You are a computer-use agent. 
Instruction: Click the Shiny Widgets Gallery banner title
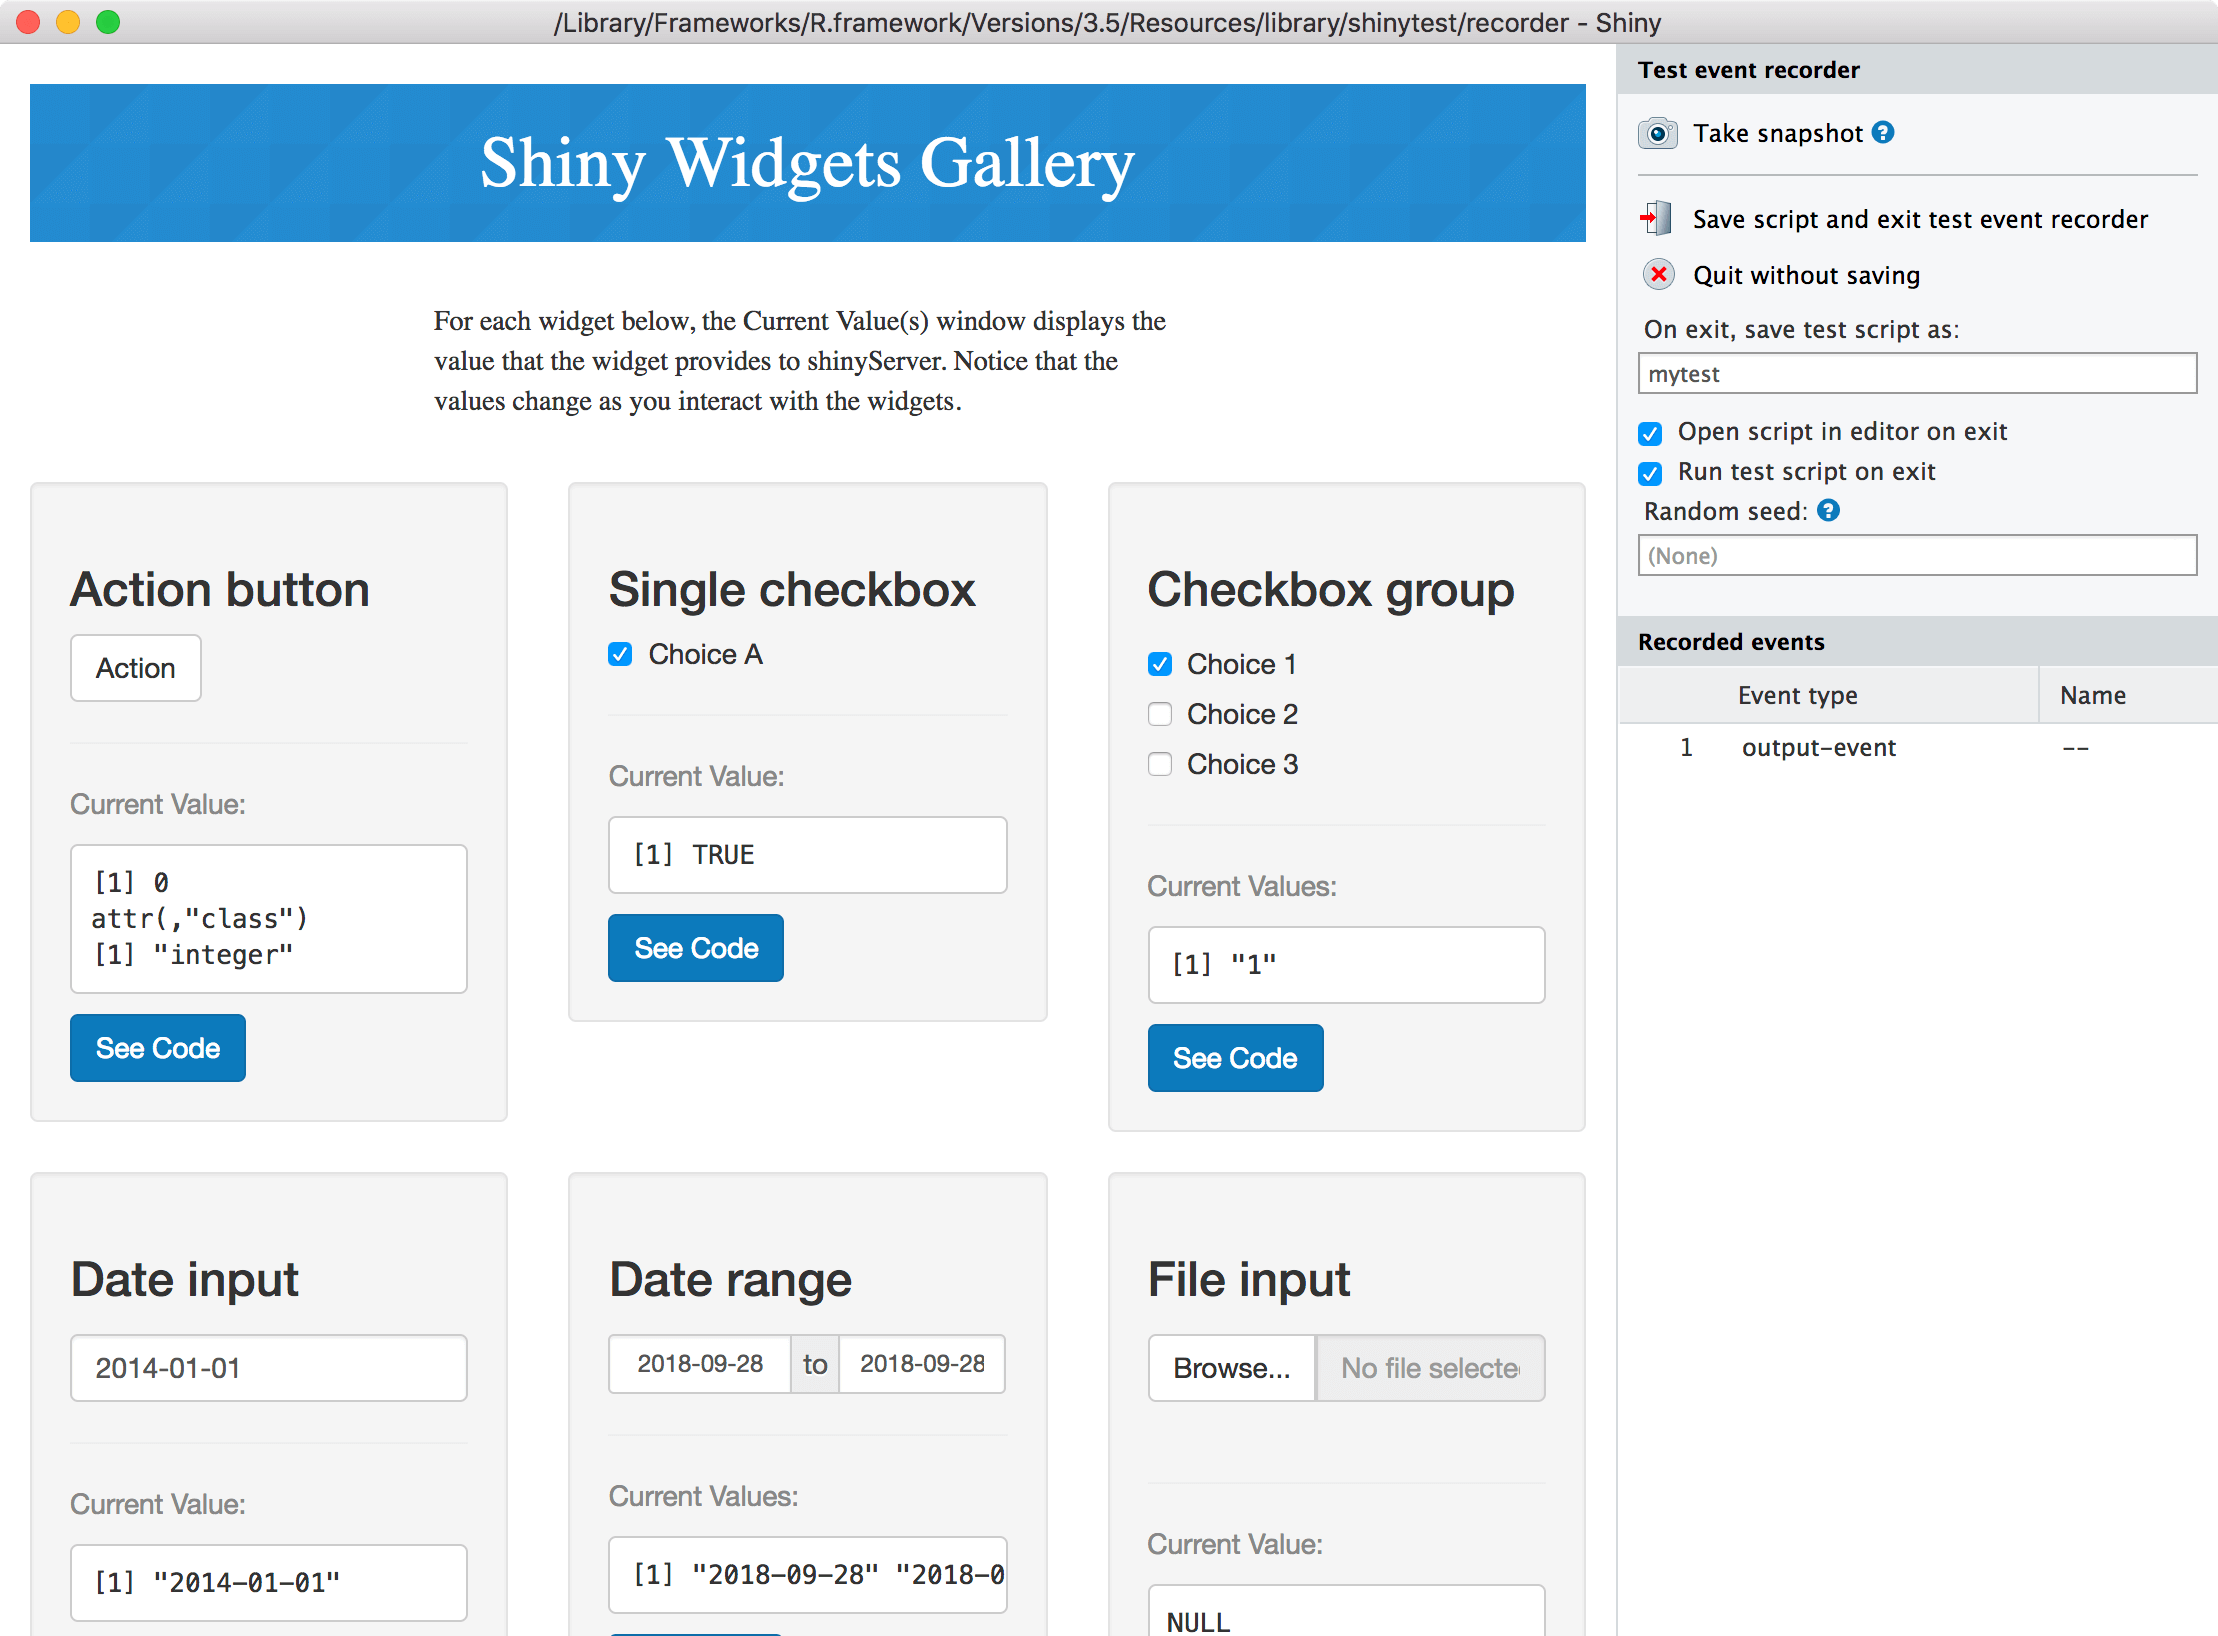coord(808,164)
